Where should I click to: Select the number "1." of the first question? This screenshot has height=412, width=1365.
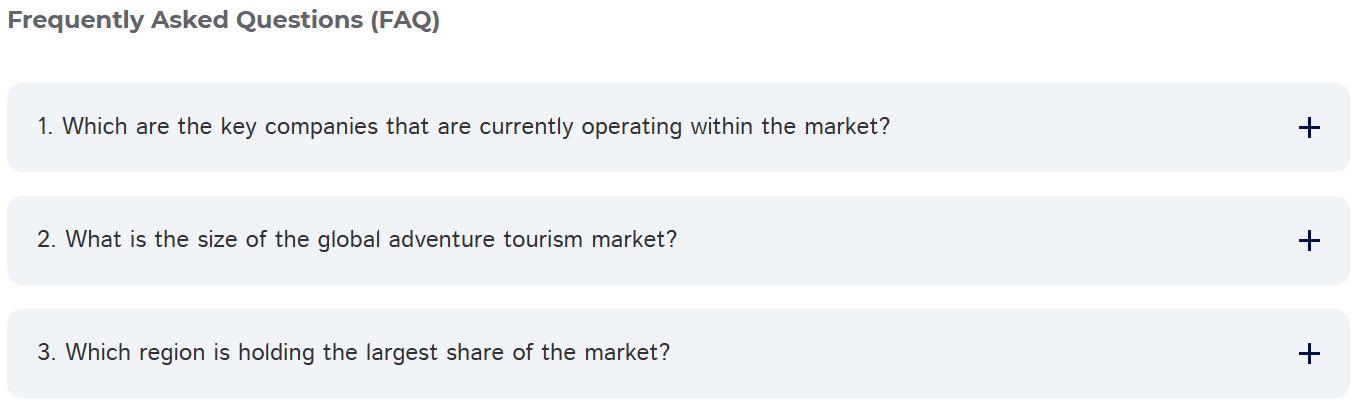(45, 128)
